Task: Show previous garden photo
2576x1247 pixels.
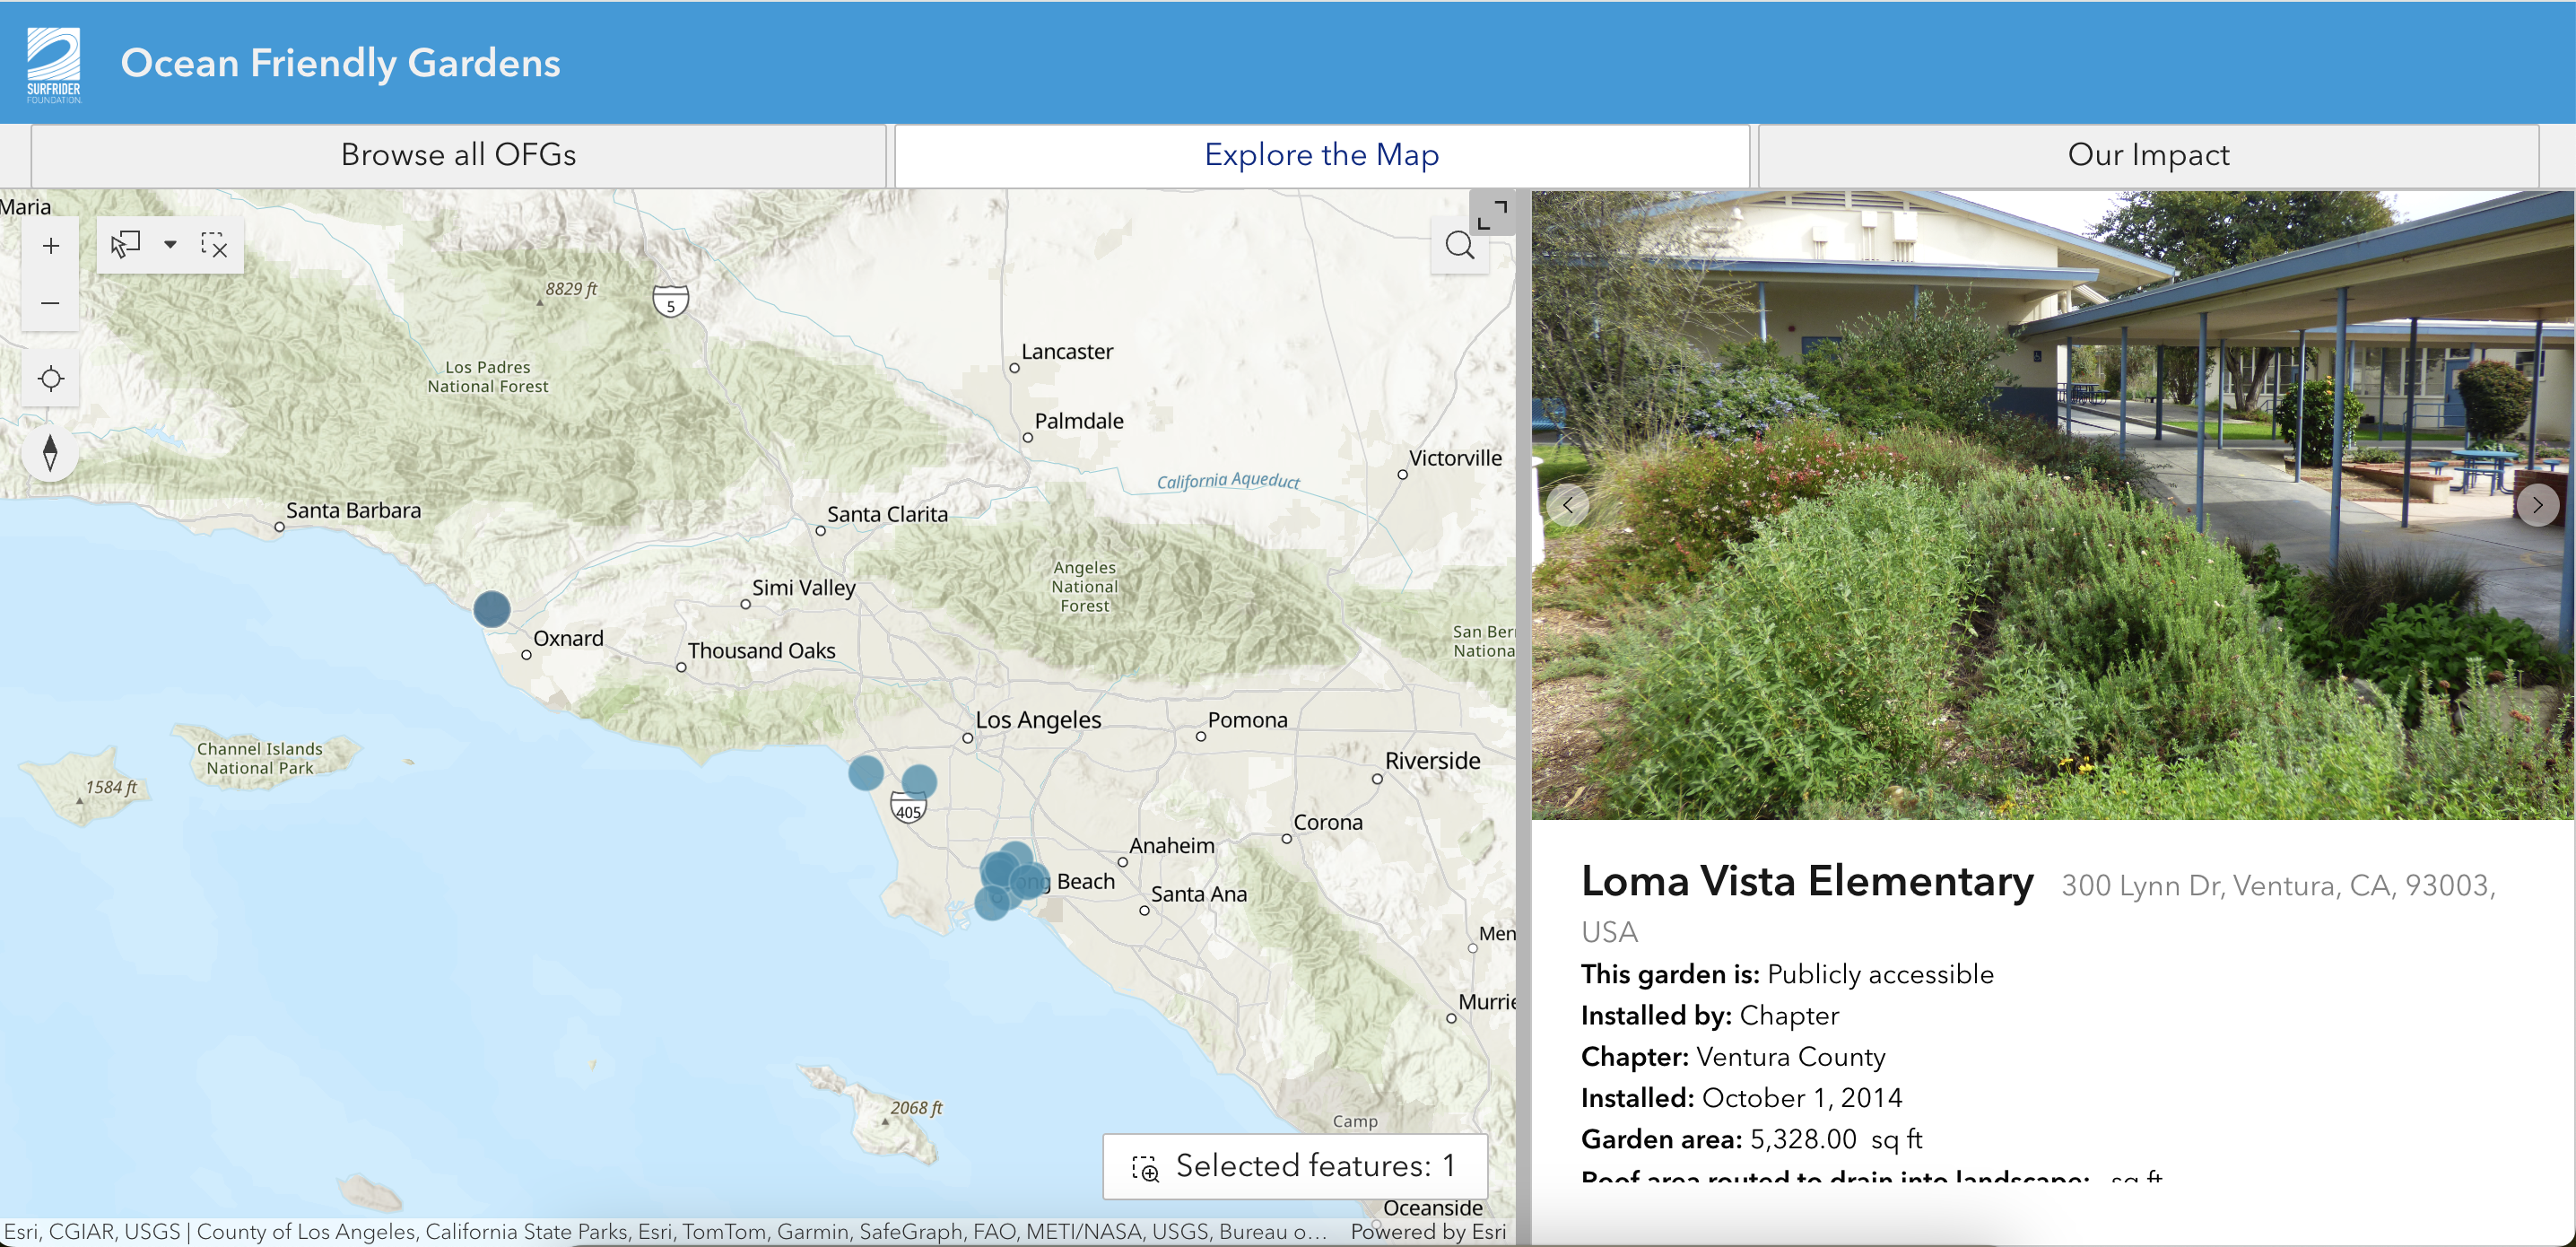Action: coord(1567,505)
